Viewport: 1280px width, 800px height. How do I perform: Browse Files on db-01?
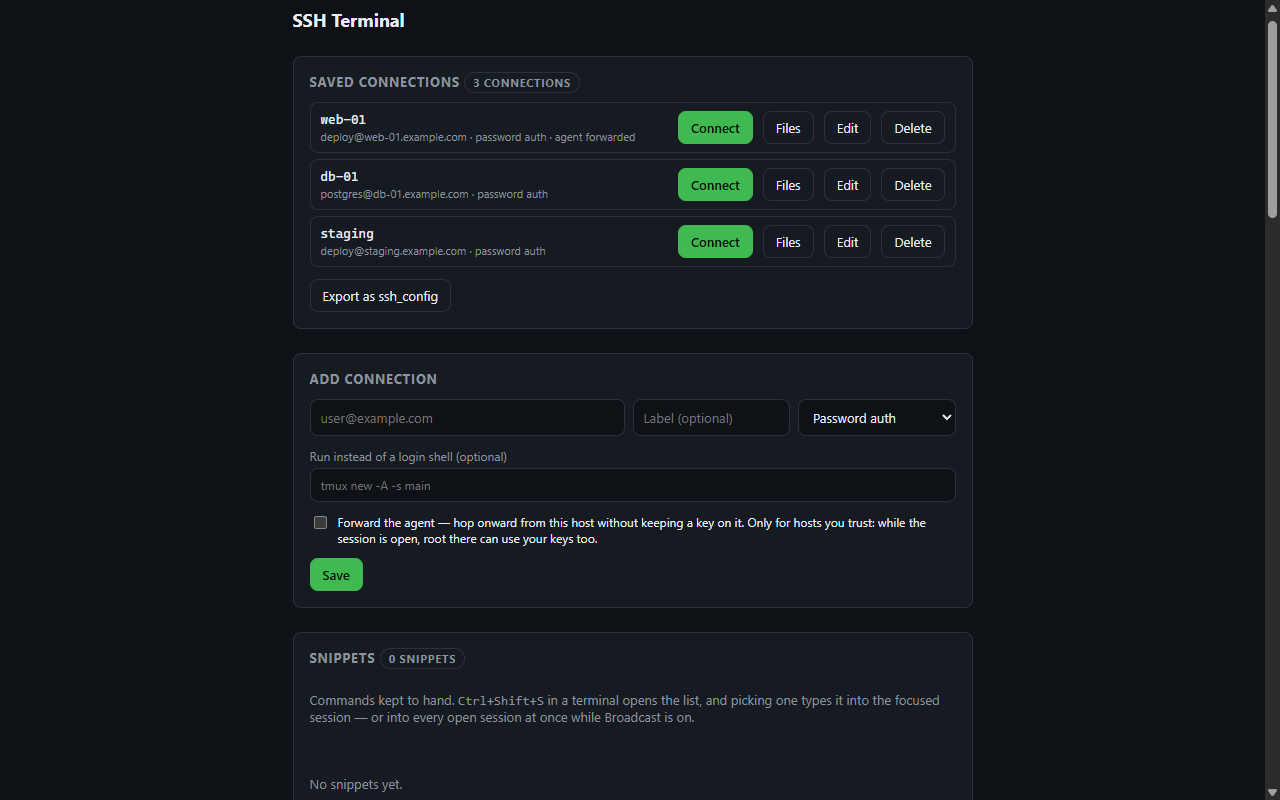pyautogui.click(x=788, y=185)
